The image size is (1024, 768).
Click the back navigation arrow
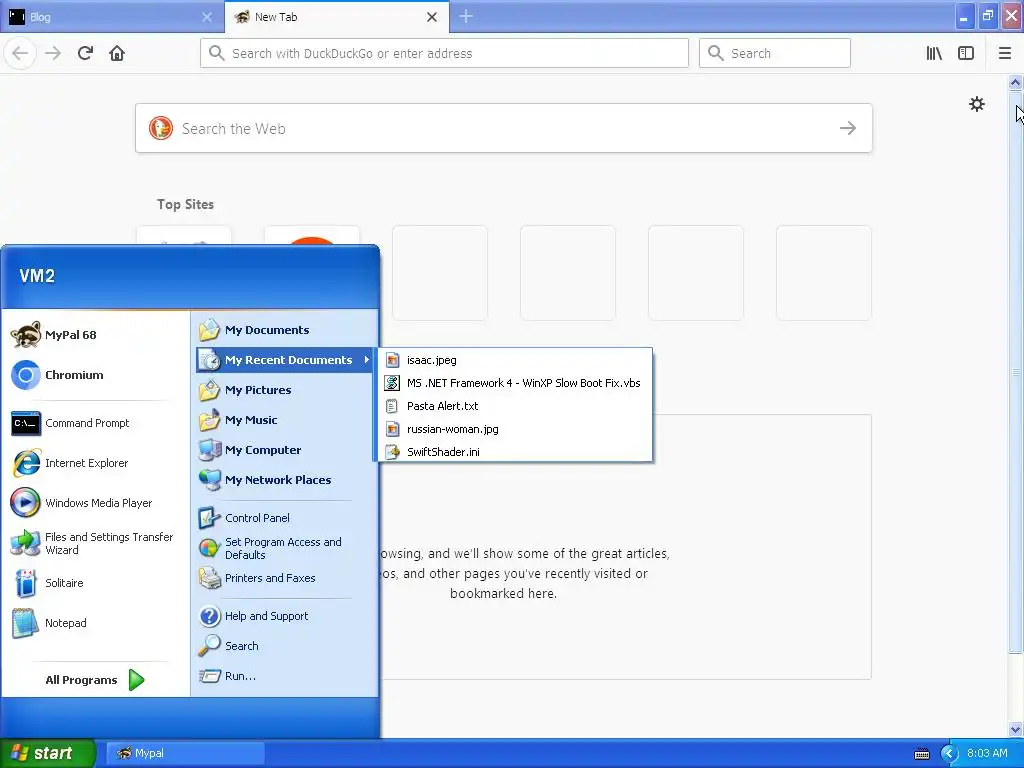[x=20, y=53]
